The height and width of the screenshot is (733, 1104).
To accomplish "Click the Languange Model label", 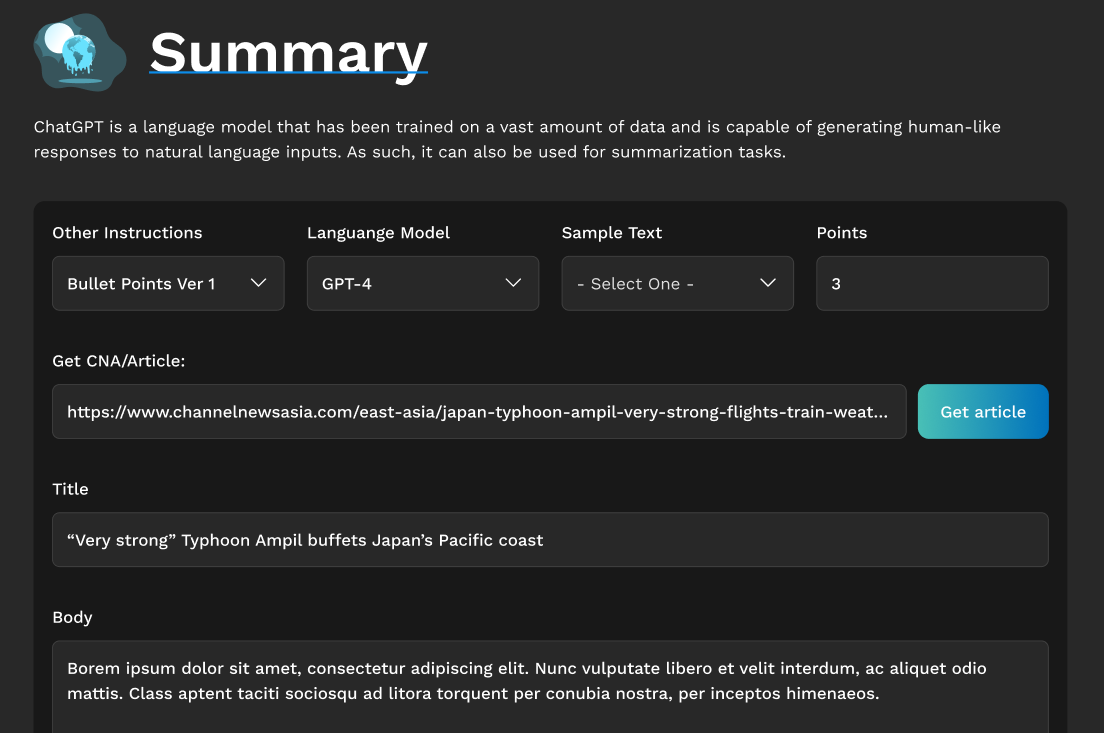I will coord(378,233).
